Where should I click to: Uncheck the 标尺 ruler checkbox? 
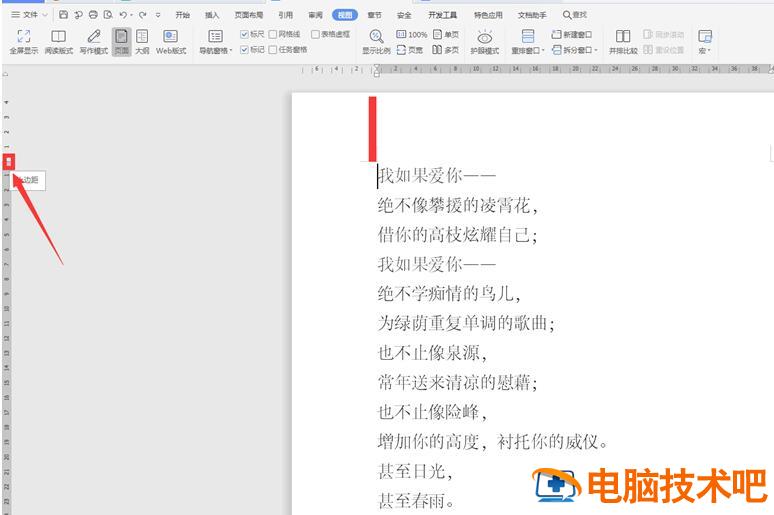(245, 34)
